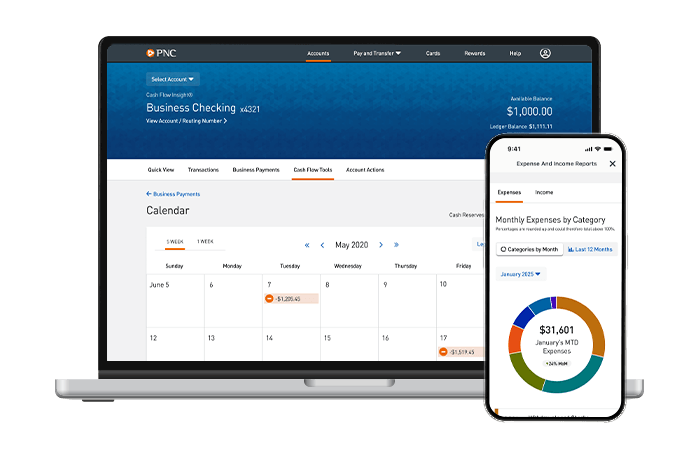This screenshot has width=700, height=460.
Task: Open the Accounts menu item
Action: pos(318,53)
